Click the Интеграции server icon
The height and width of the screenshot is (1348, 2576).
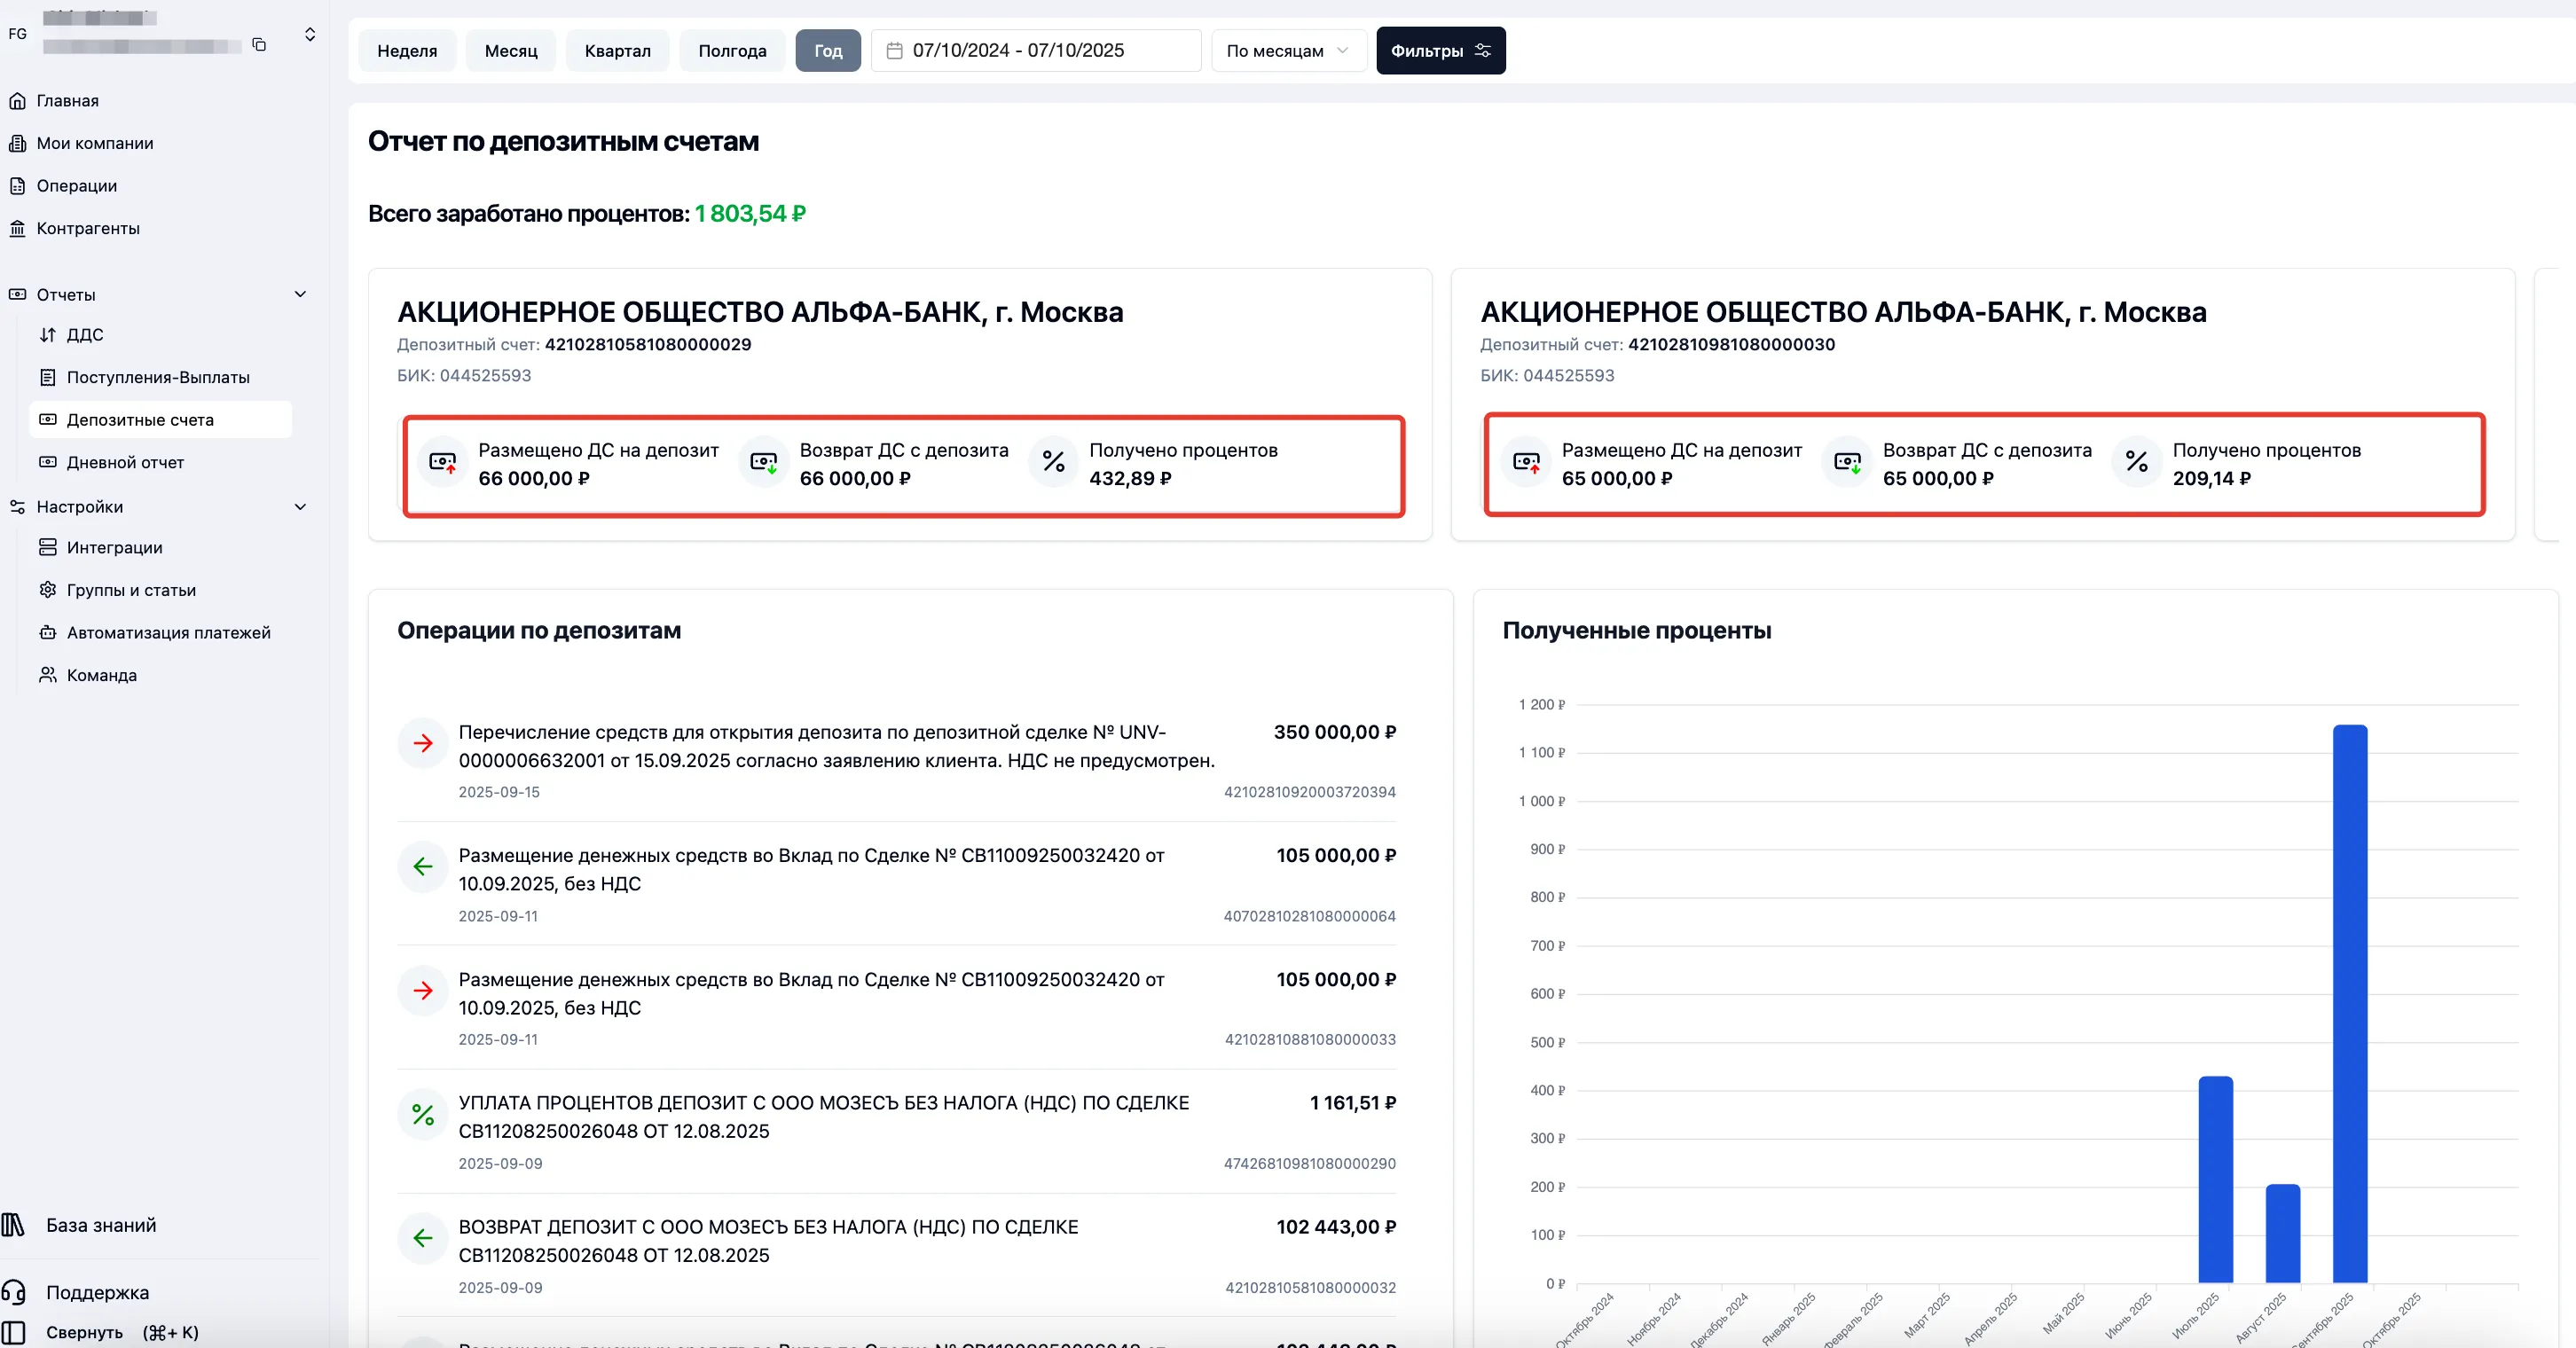(x=47, y=547)
